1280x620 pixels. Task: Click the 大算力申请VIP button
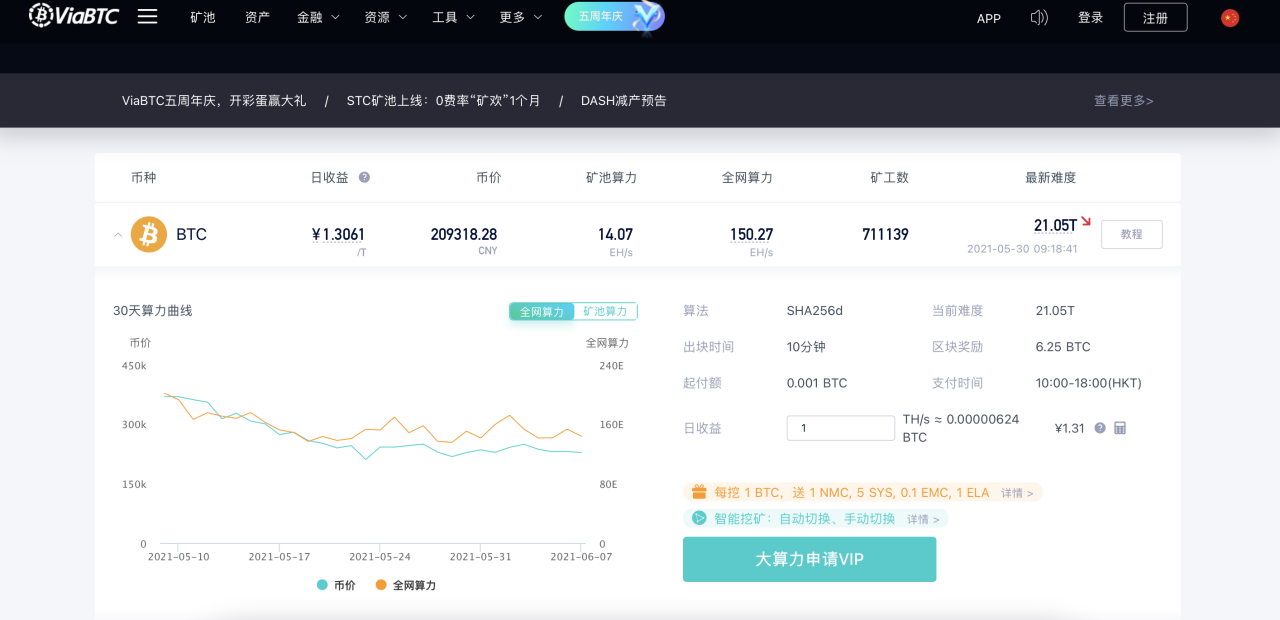tap(809, 559)
